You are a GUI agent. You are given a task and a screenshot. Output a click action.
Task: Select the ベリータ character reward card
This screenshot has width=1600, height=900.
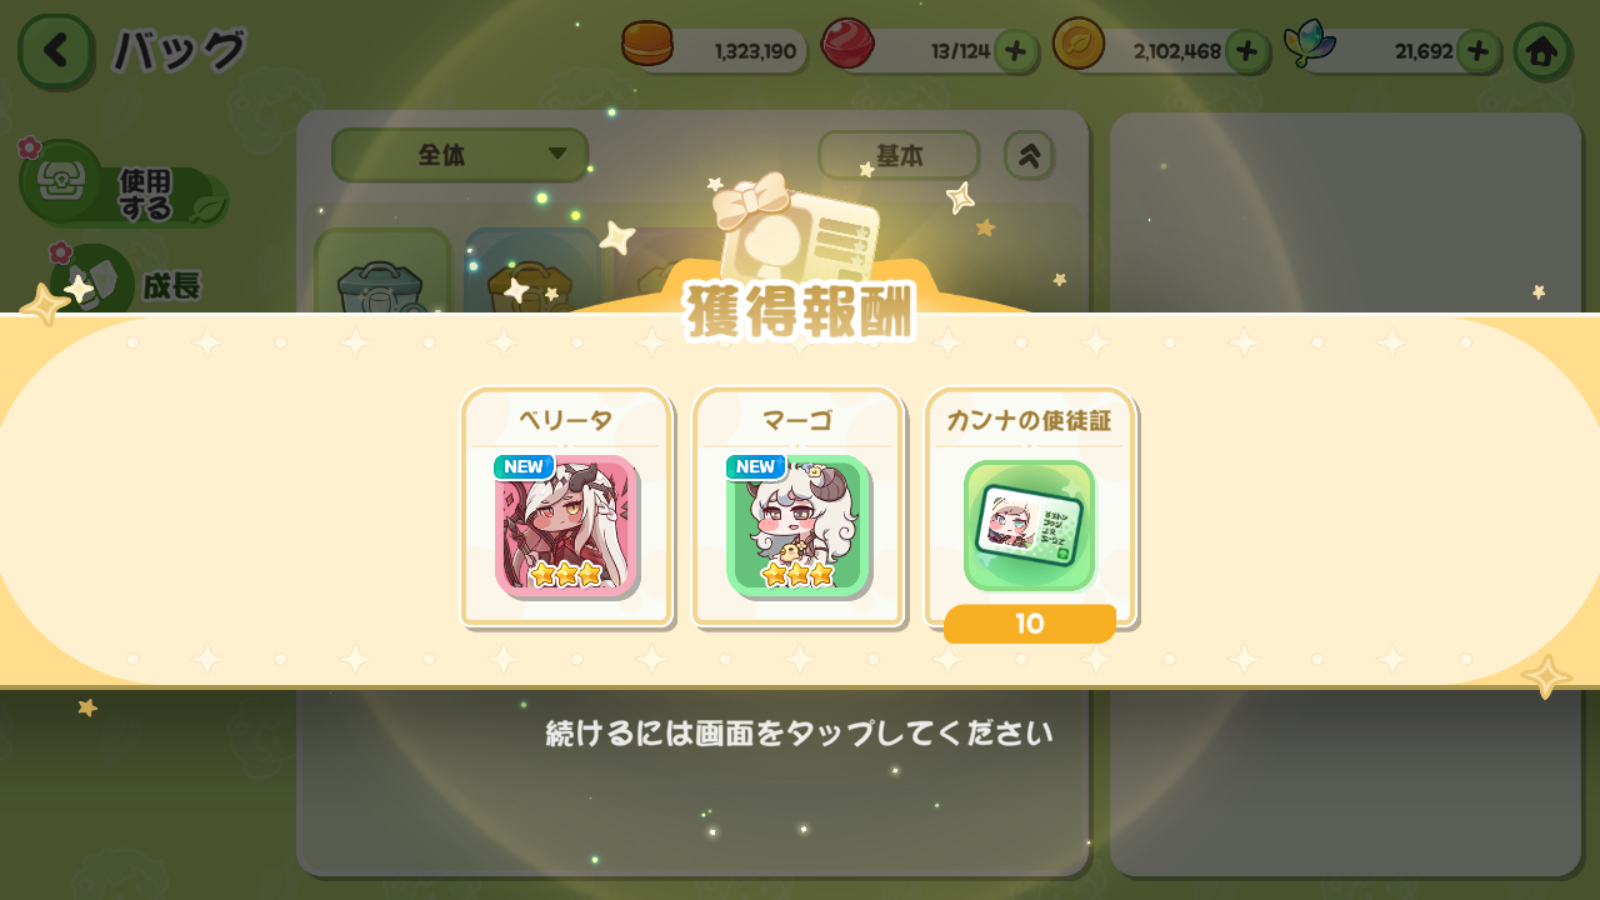[566, 507]
